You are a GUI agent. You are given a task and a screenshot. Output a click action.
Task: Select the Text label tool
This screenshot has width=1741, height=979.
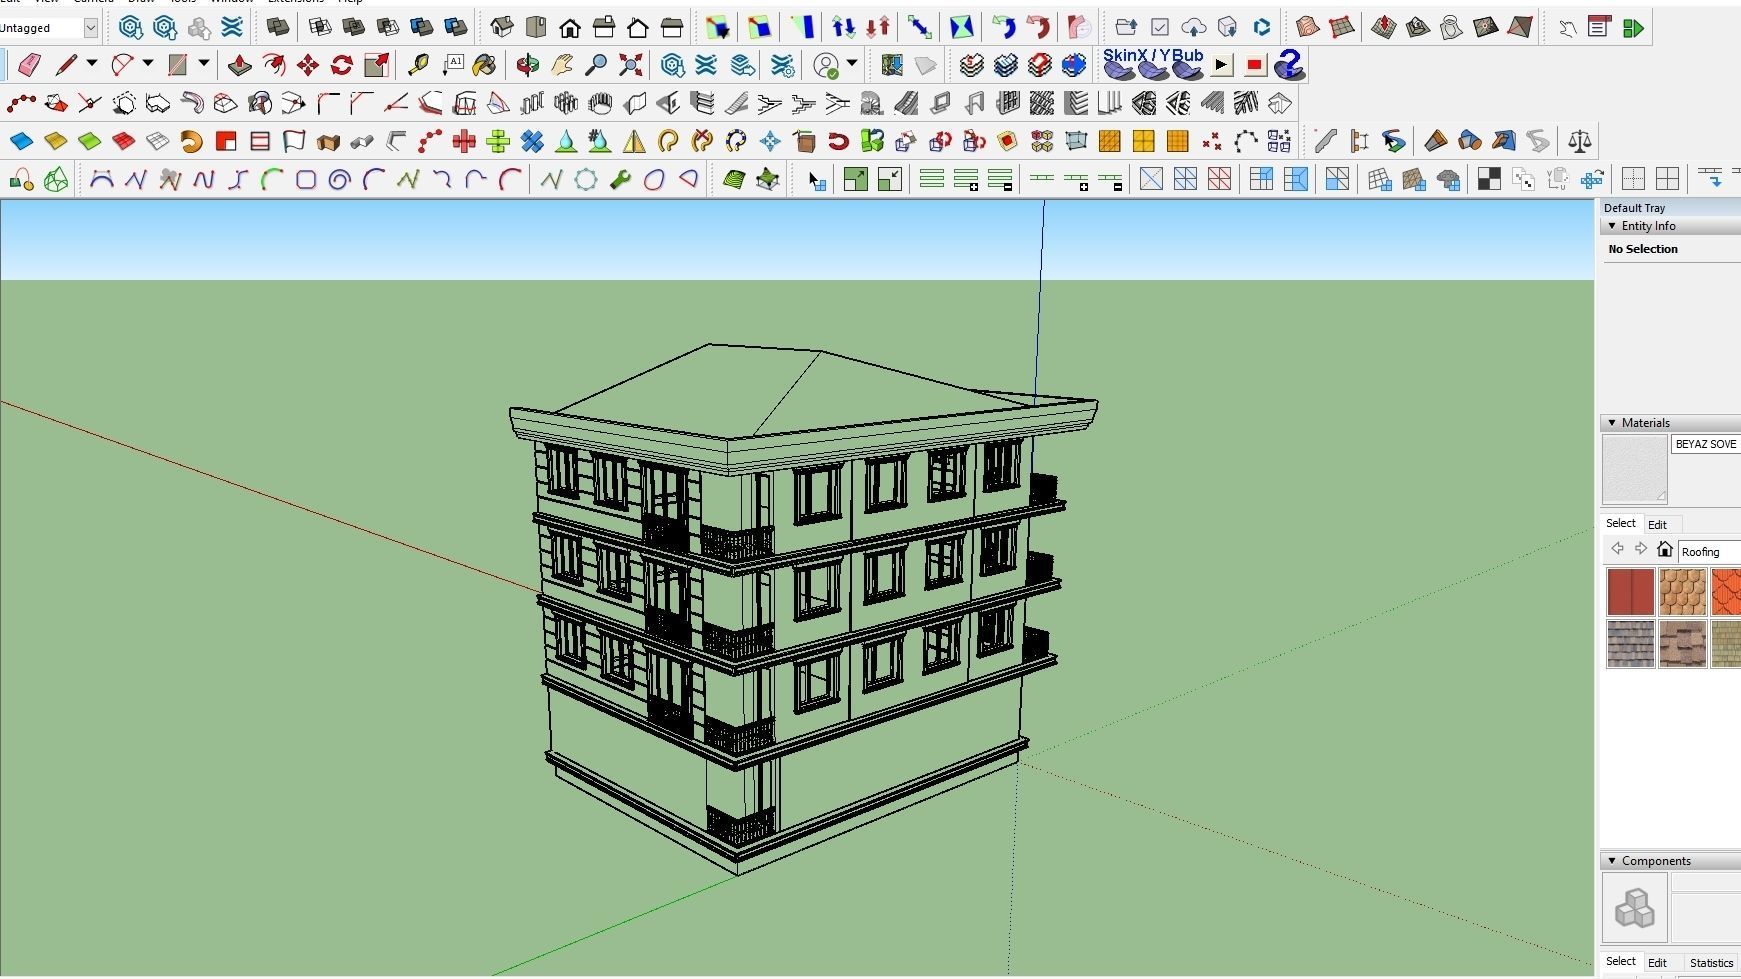452,66
